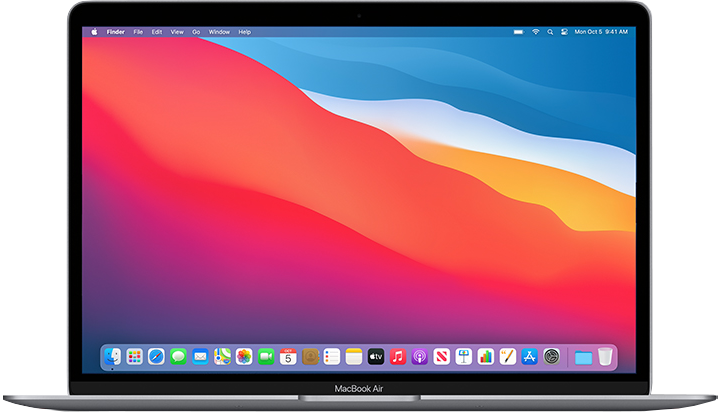Click the Spotlight search icon

coord(550,32)
